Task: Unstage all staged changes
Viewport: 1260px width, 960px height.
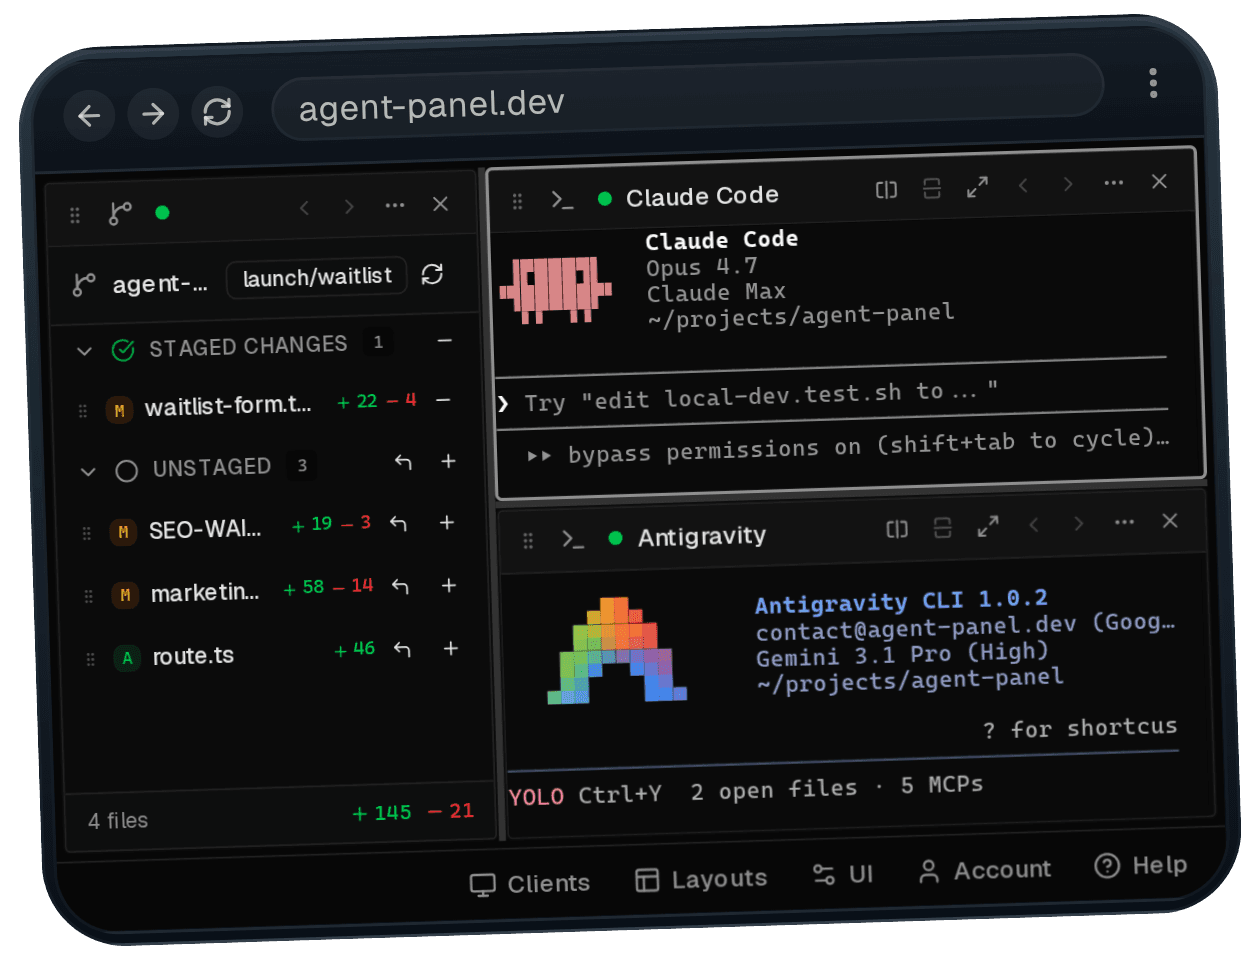Action: [445, 341]
